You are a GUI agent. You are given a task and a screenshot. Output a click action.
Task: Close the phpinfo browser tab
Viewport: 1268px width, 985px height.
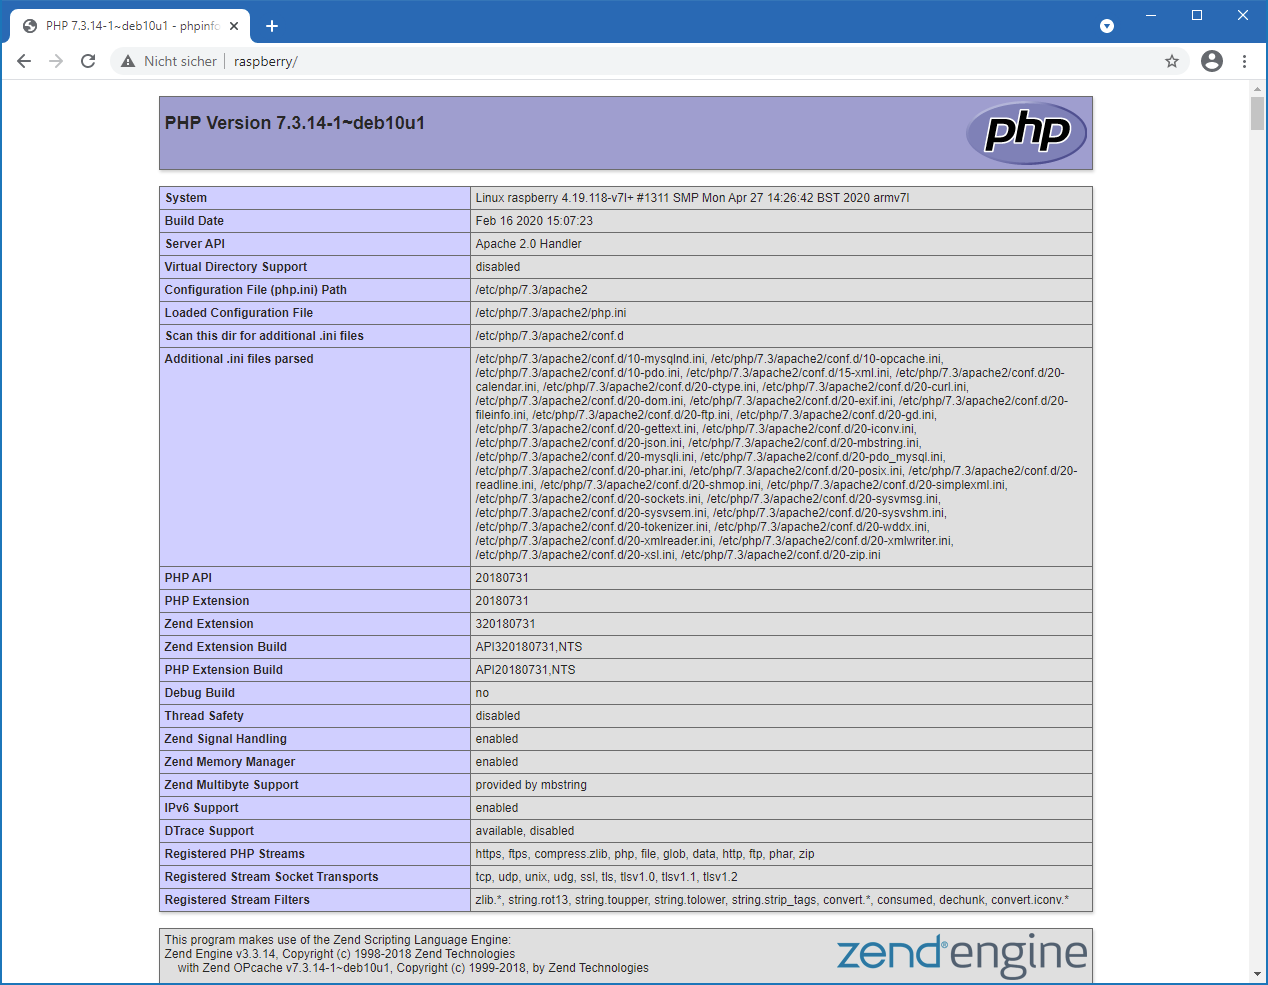[234, 26]
